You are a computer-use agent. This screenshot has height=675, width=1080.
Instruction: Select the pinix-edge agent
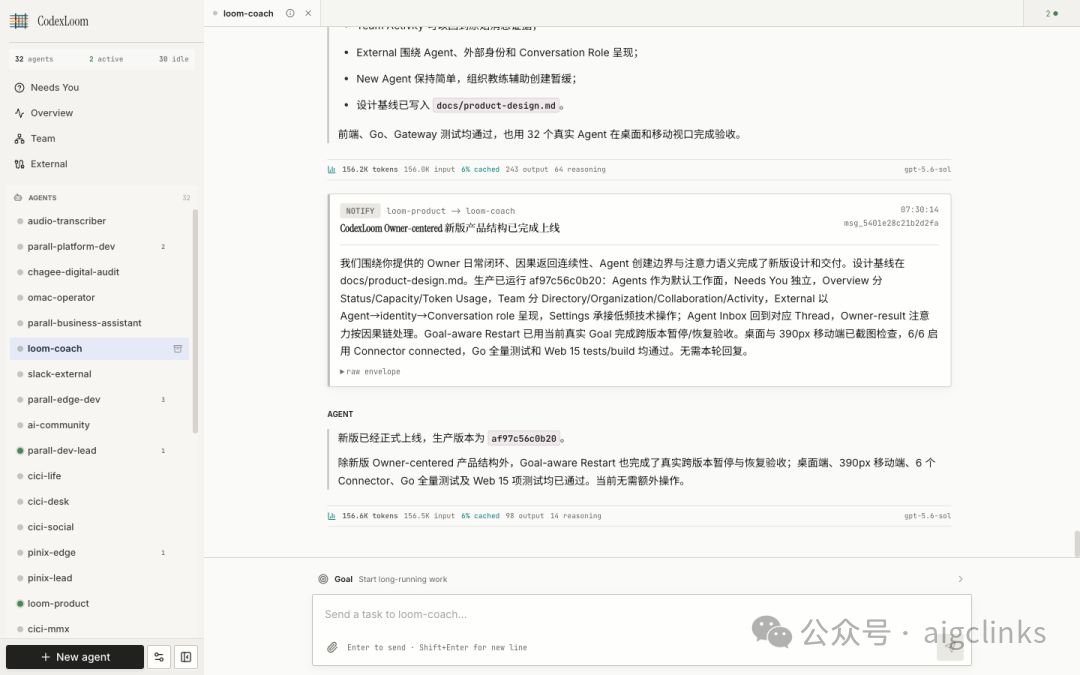coord(99,552)
